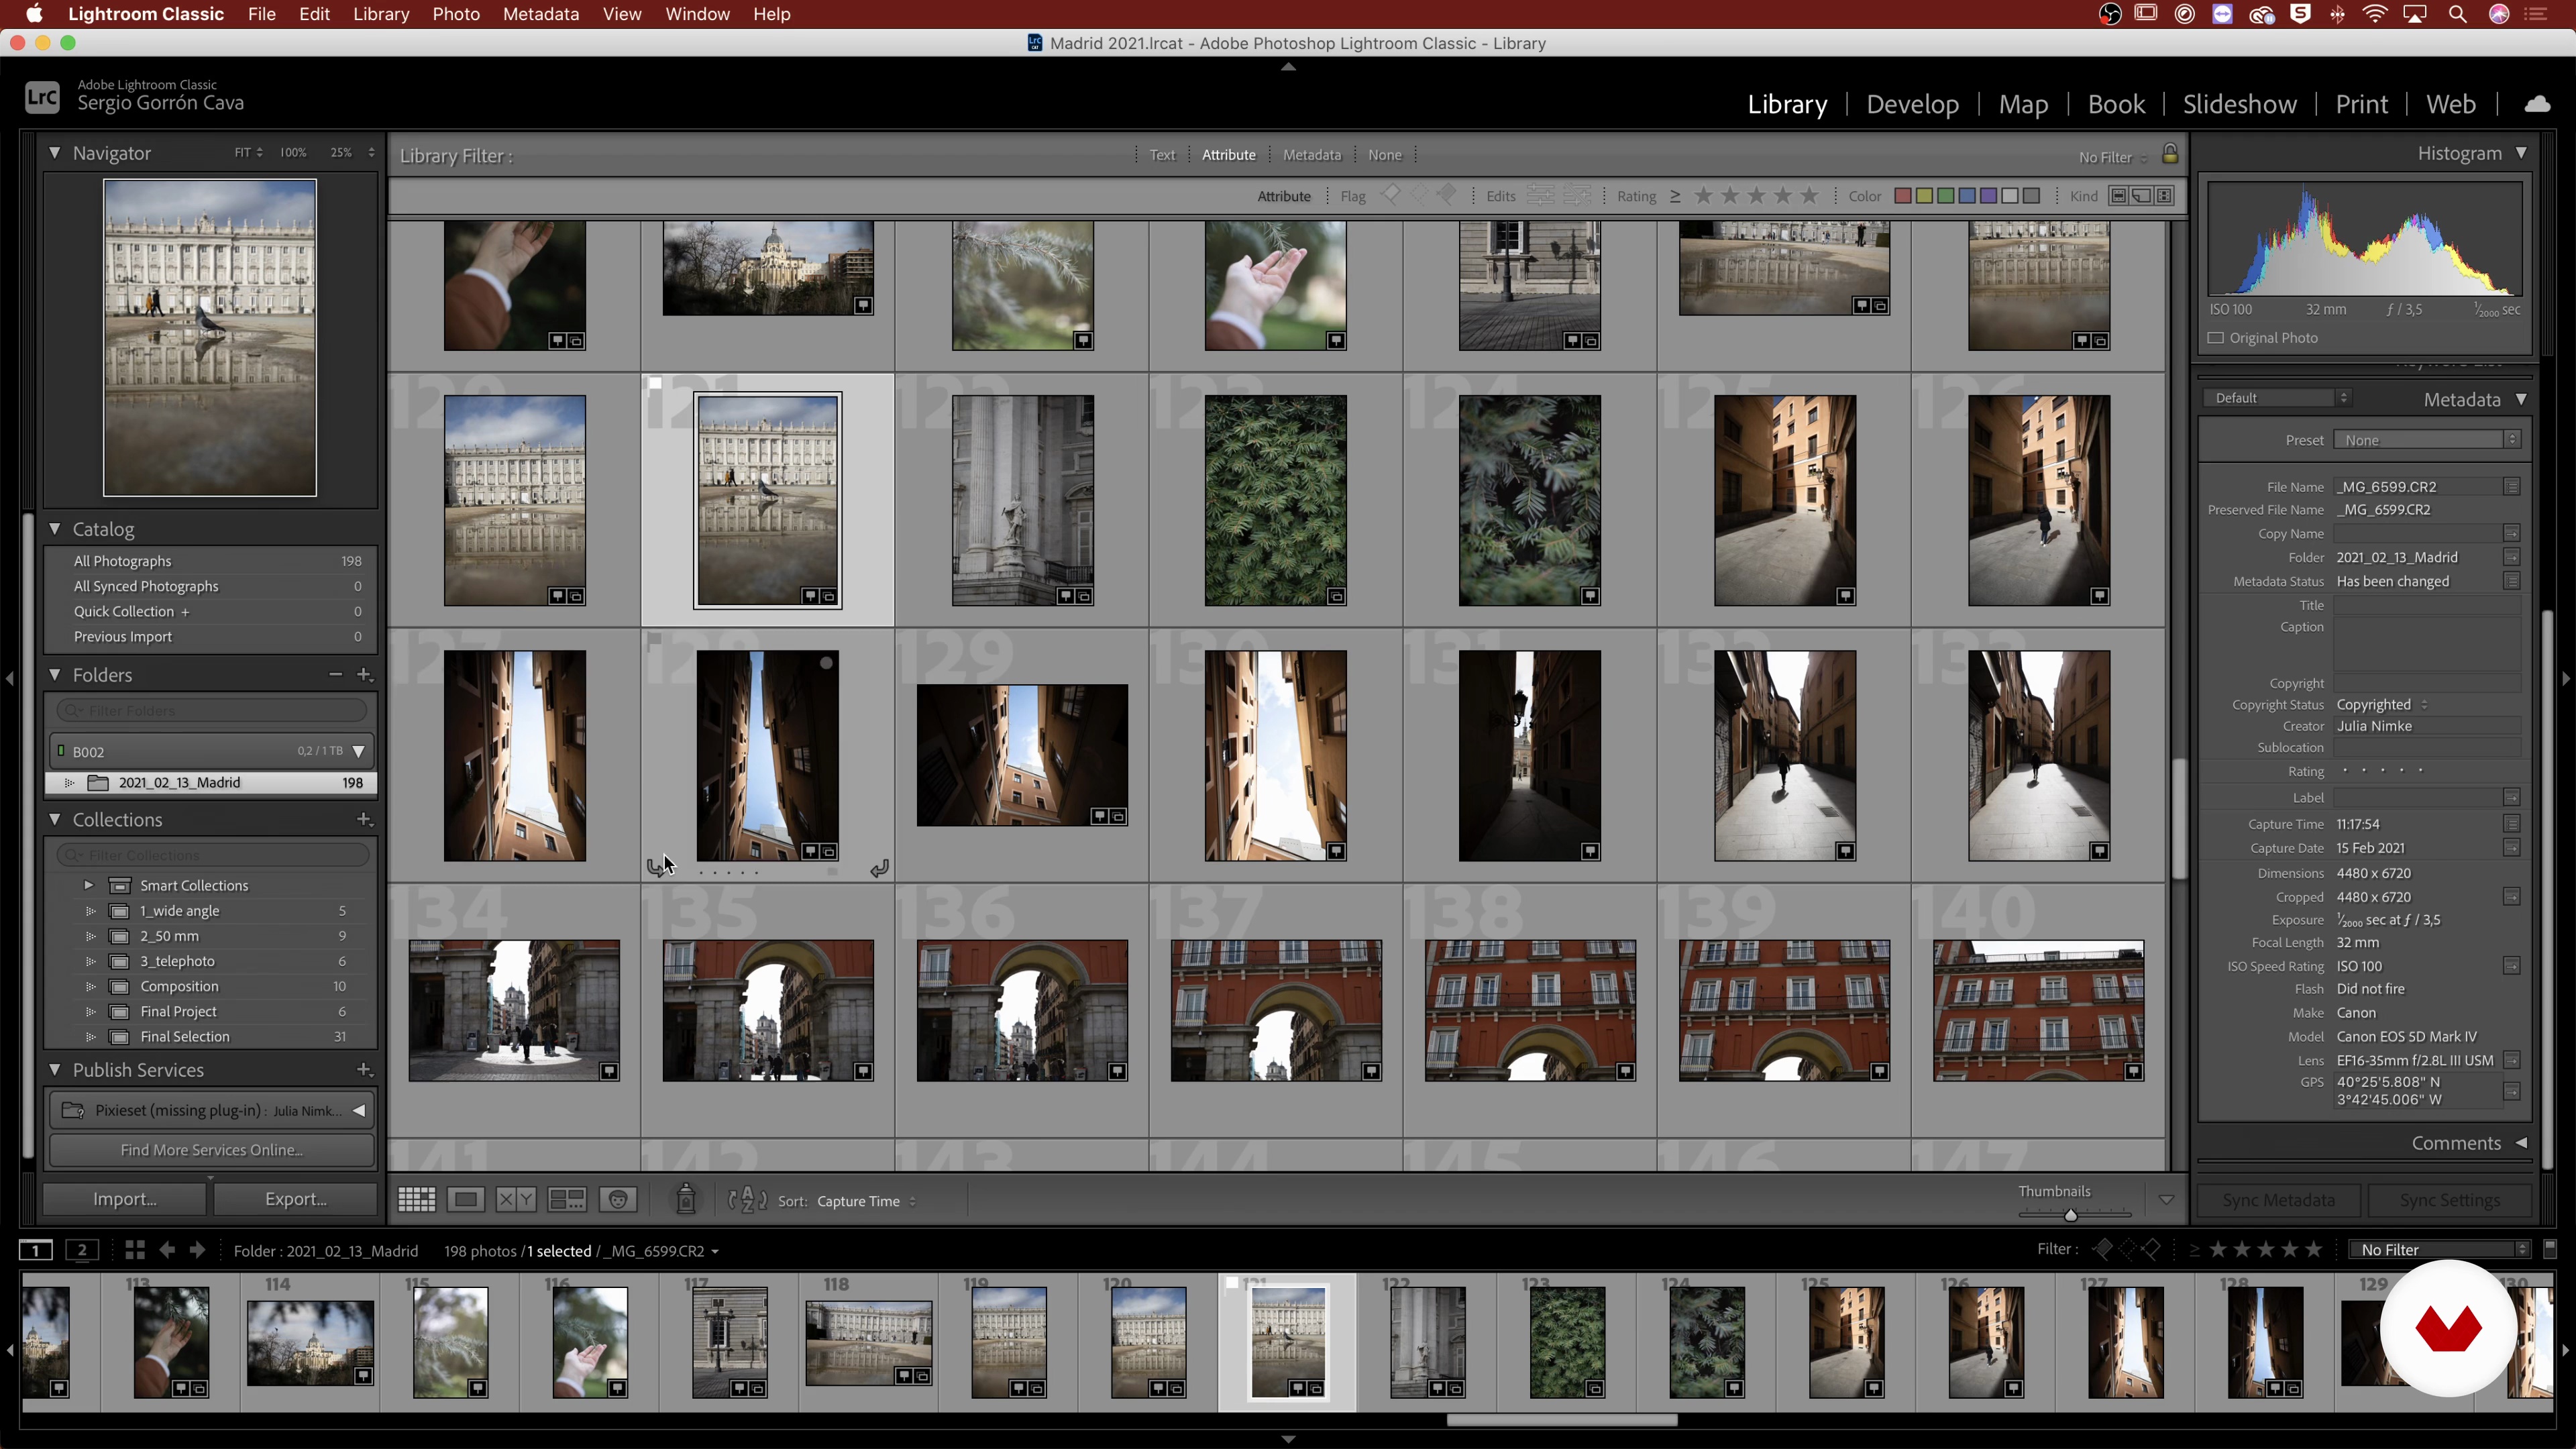2576x1449 pixels.
Task: Collapse the Collections panel
Action: tap(54, 820)
